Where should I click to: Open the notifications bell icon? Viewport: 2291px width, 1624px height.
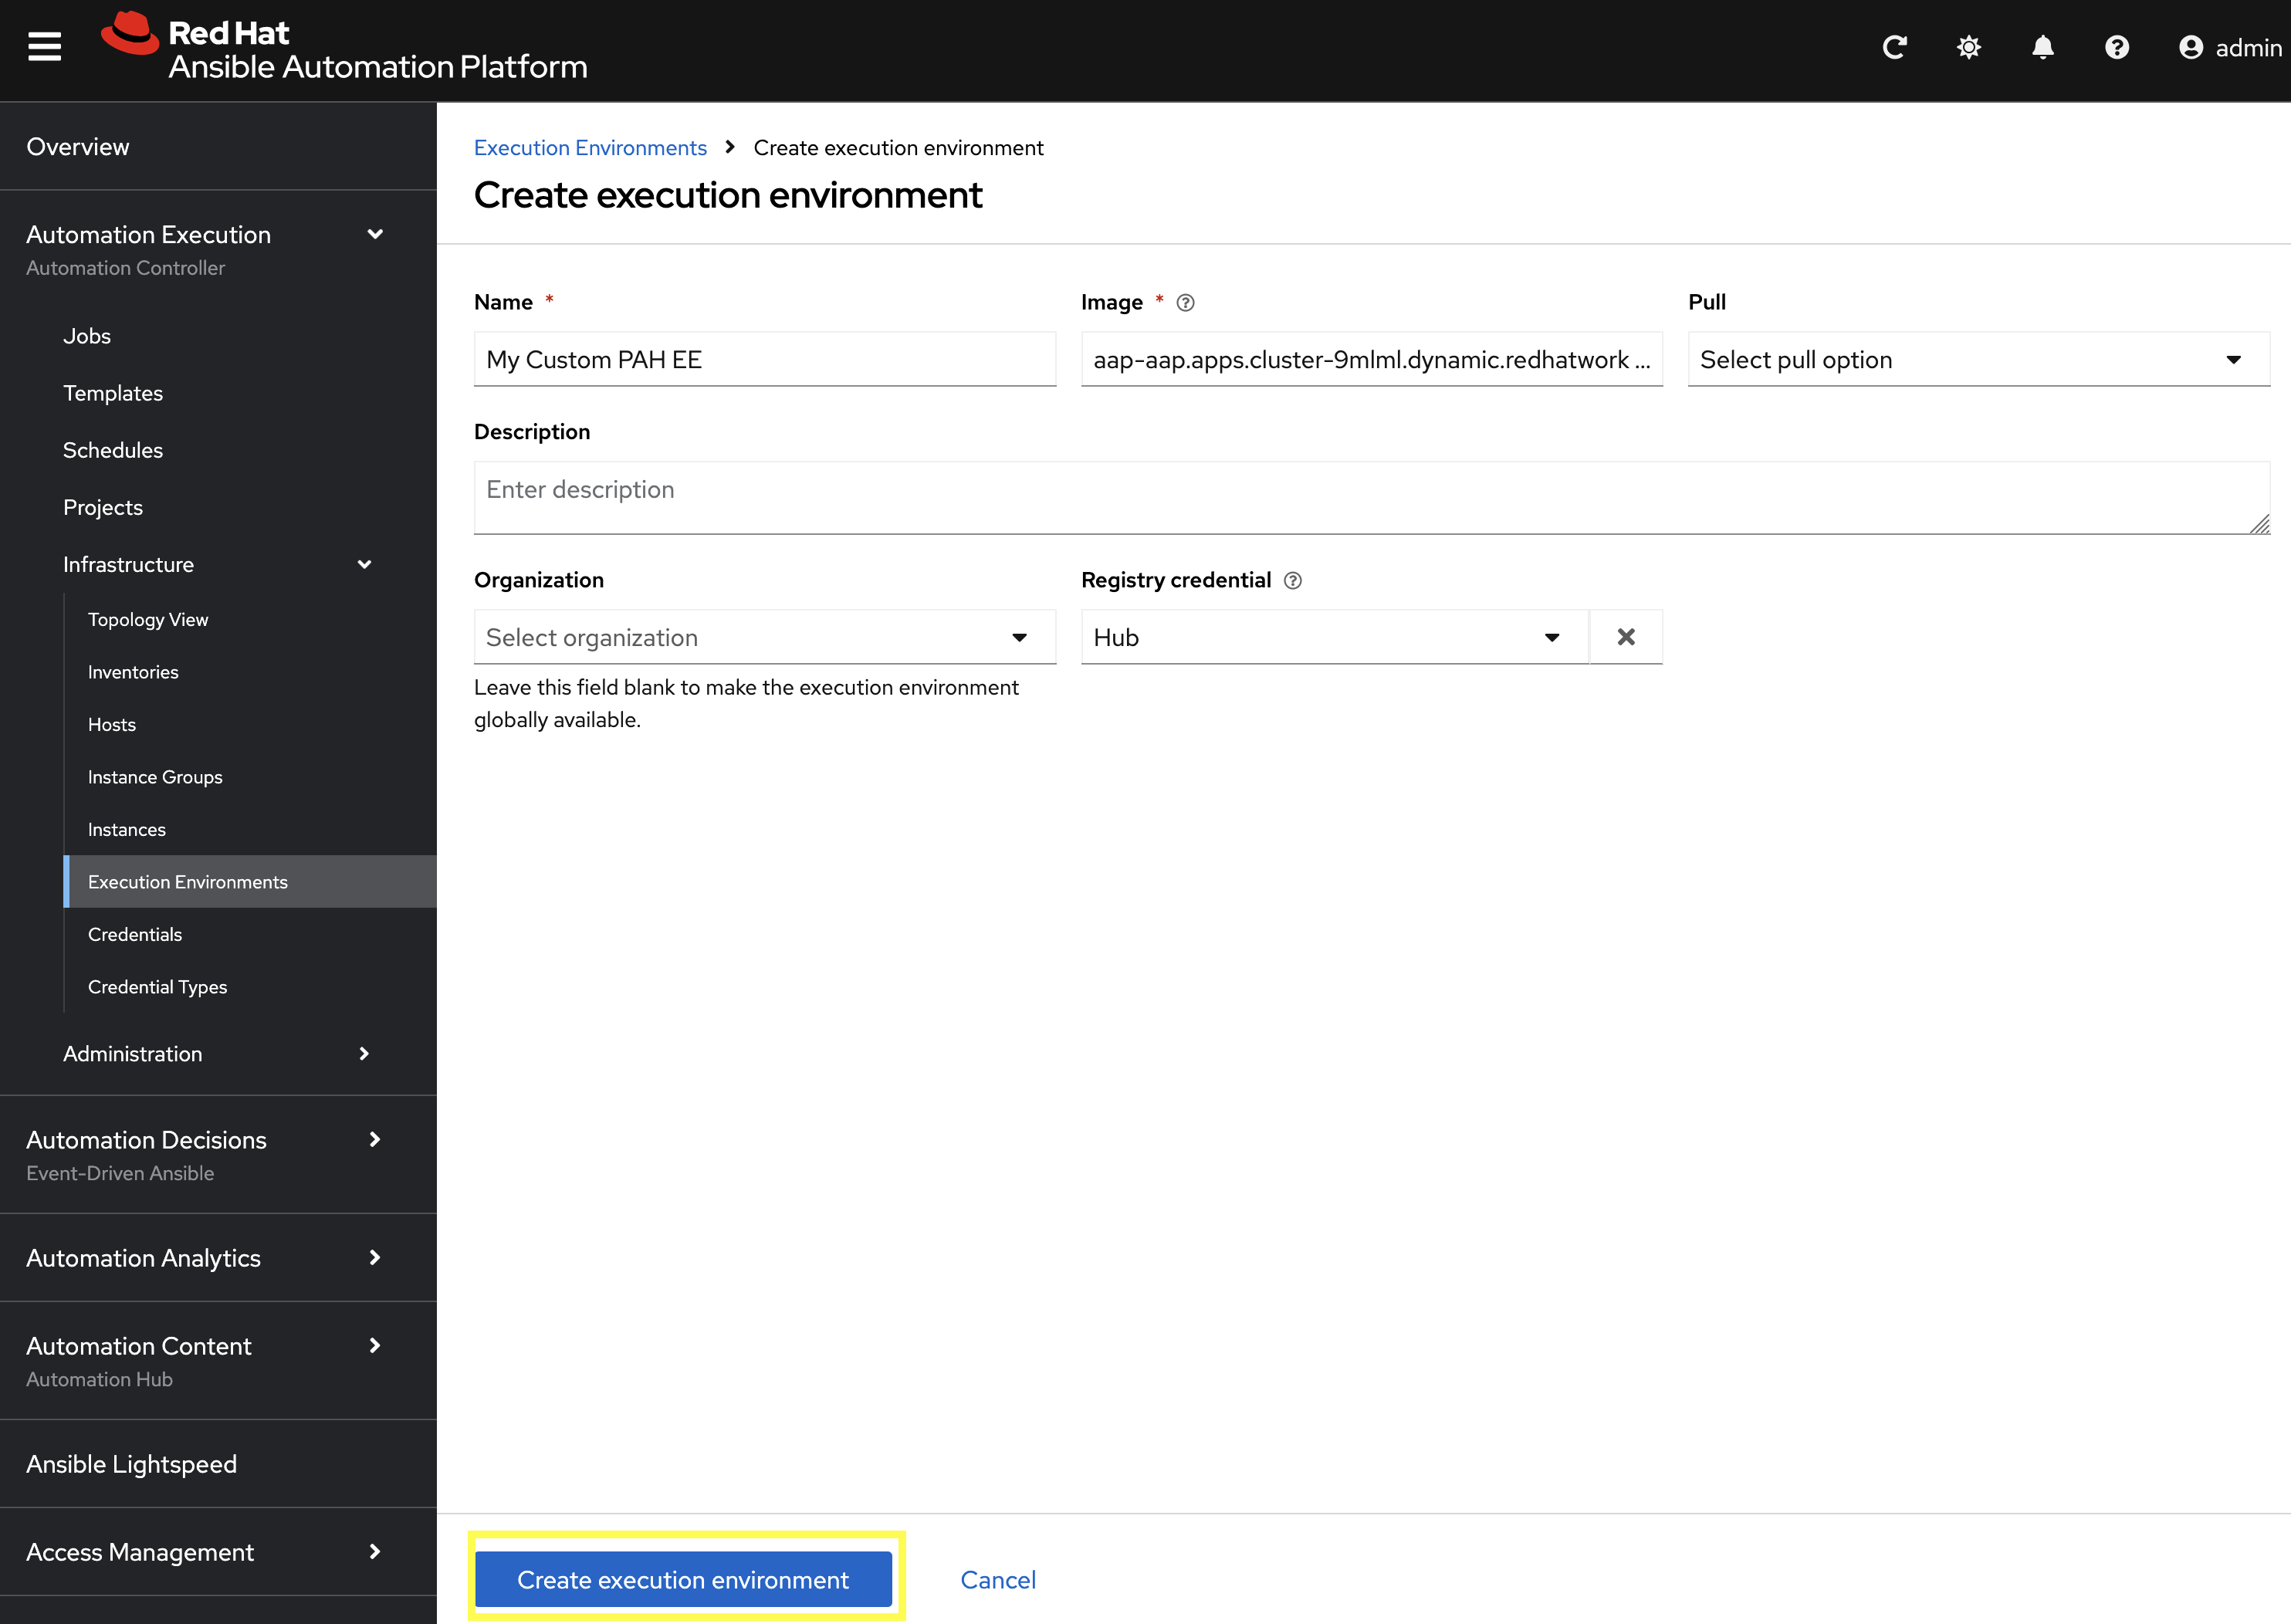(2042, 47)
